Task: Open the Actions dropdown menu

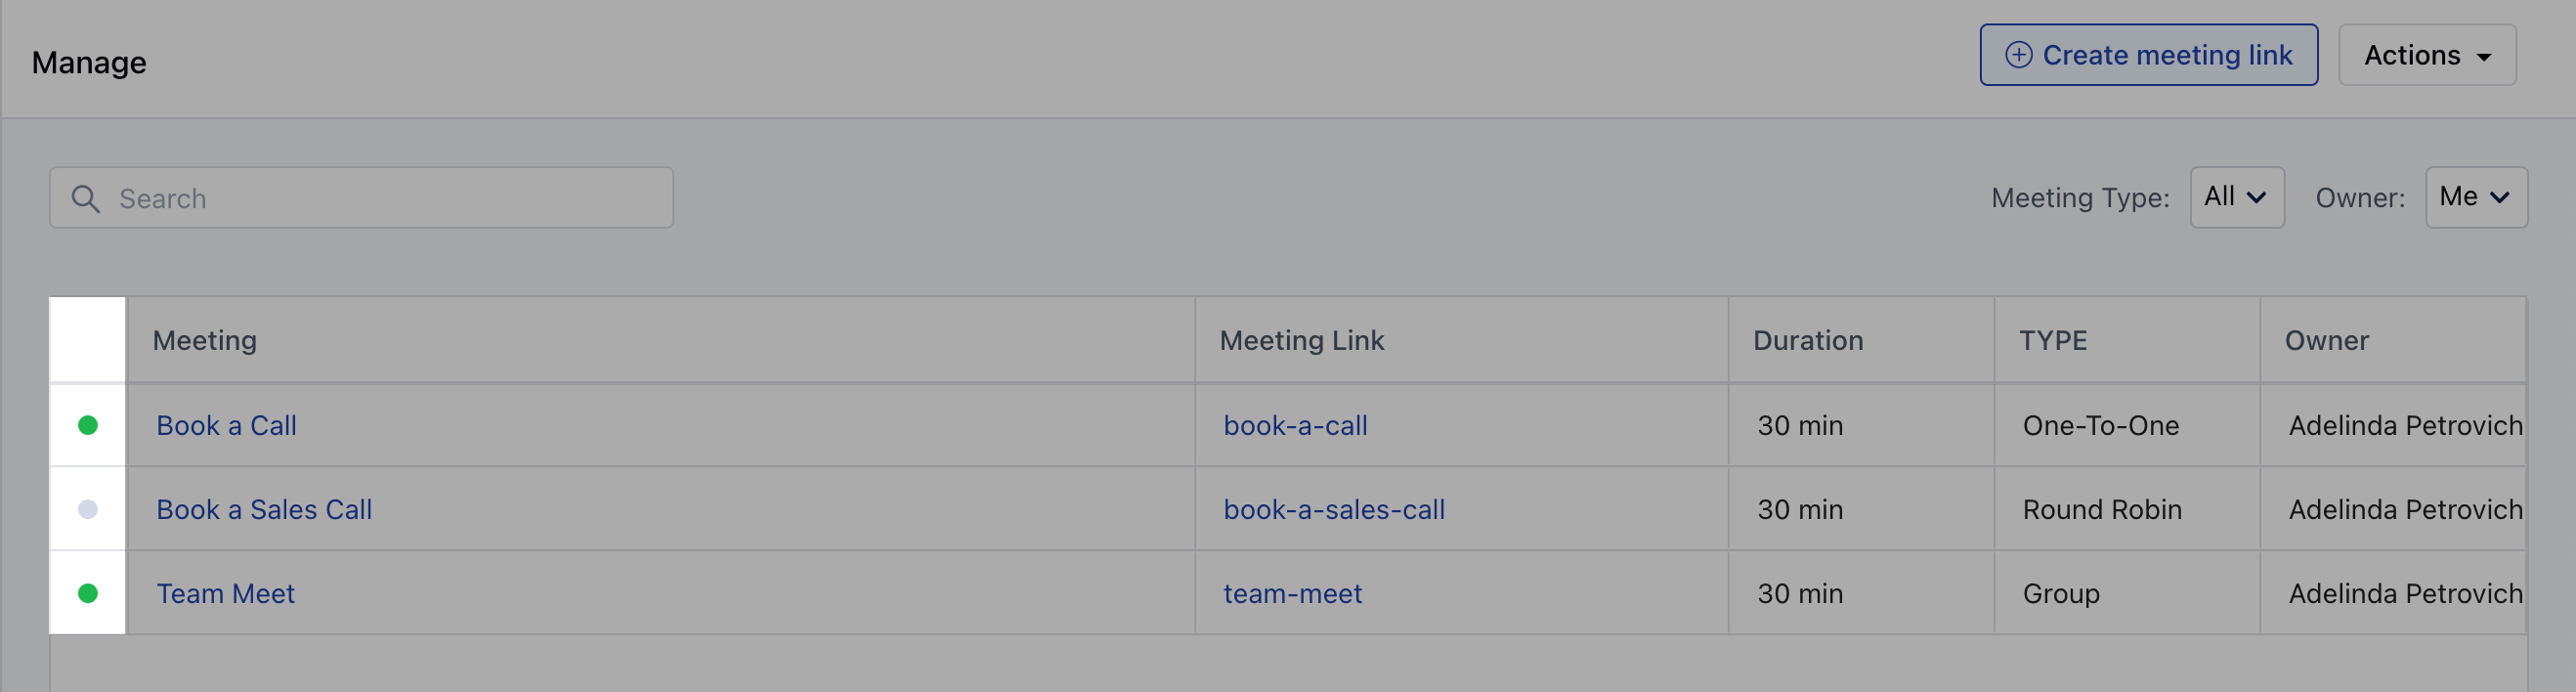Action: pyautogui.click(x=2427, y=55)
